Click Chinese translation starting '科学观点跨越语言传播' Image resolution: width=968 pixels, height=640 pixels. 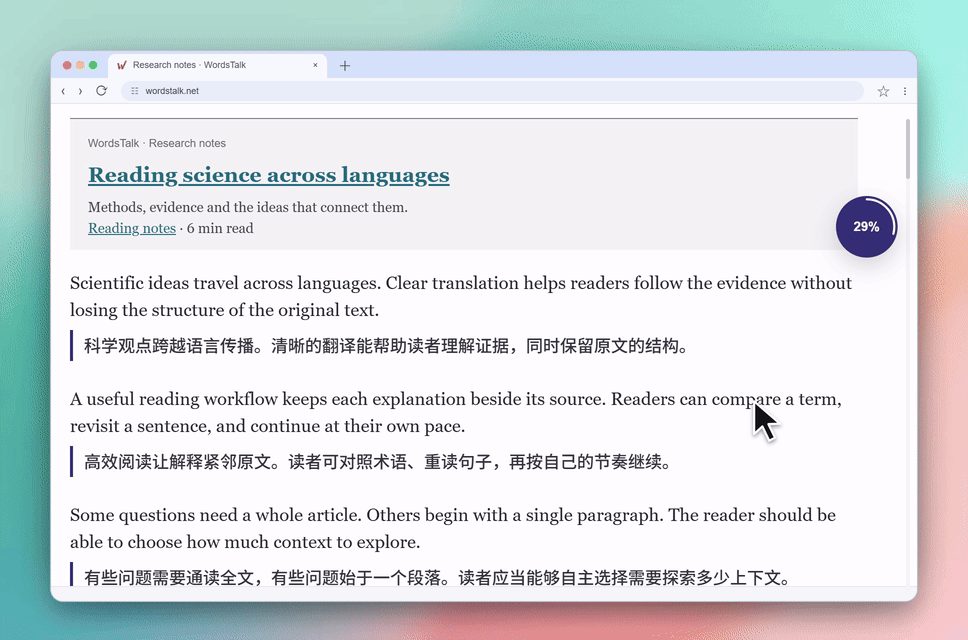tap(386, 346)
